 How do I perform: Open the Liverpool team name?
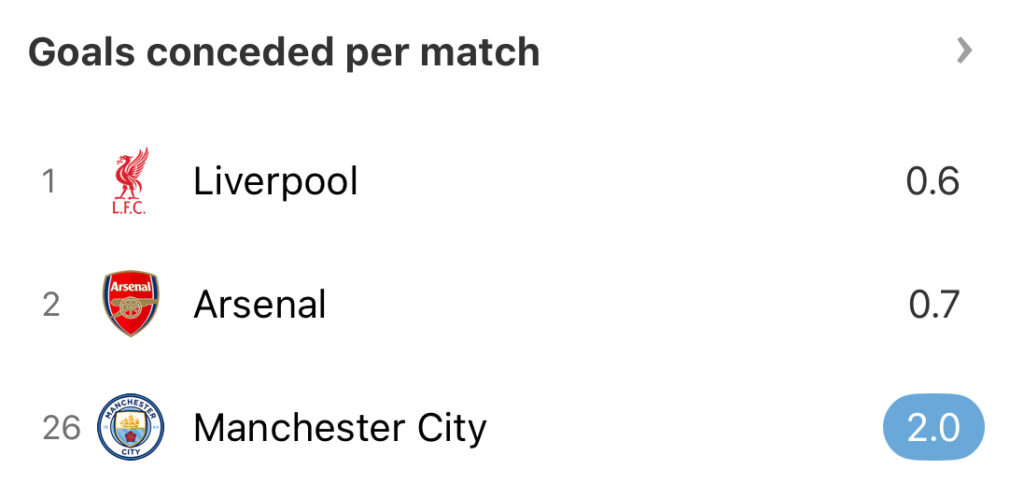[276, 181]
